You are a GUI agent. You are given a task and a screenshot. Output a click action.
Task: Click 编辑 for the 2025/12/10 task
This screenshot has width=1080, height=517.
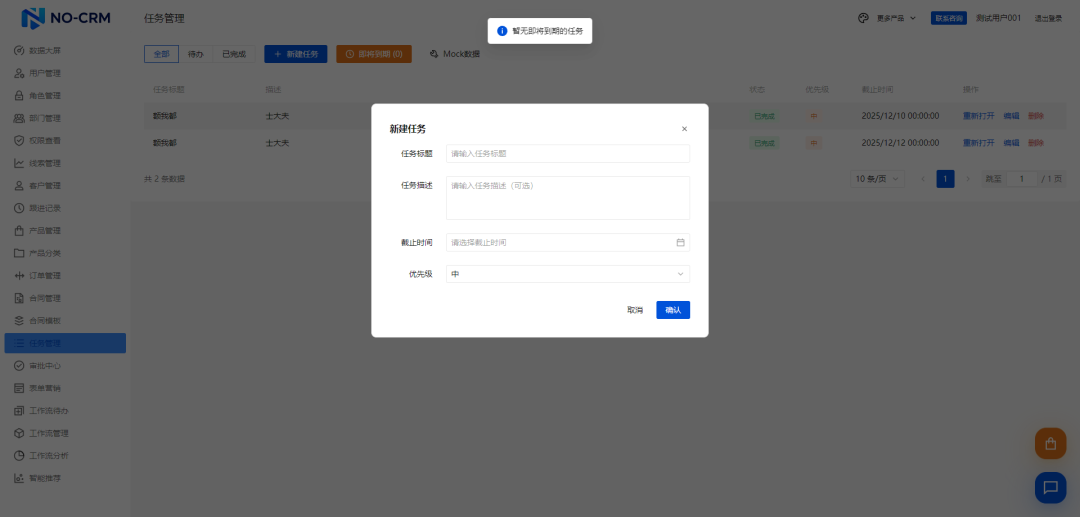coord(1011,116)
